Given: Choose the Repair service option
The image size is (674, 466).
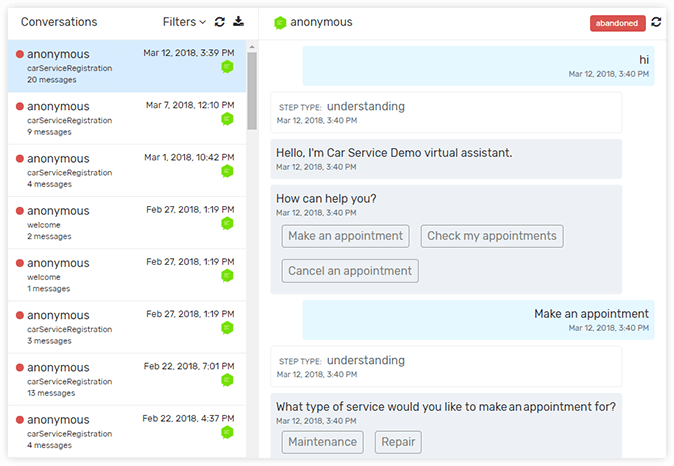Looking at the screenshot, I should tap(398, 442).
